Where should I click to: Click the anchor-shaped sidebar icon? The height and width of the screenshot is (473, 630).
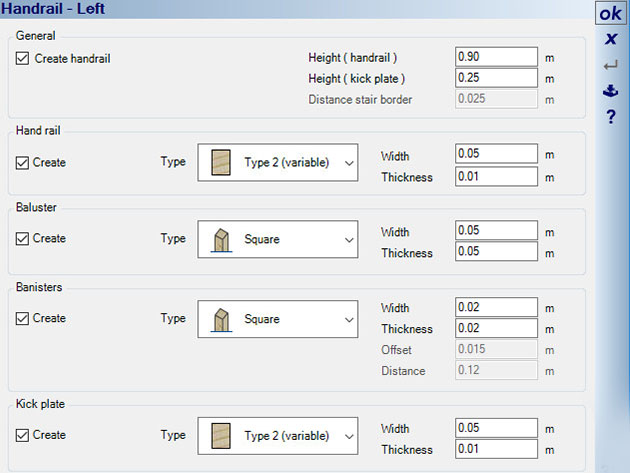point(610,91)
